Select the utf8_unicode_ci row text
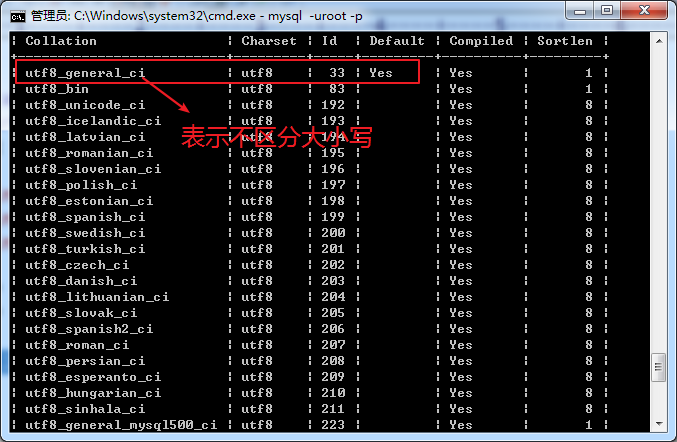Image resolution: width=677 pixels, height=442 pixels. 85,105
